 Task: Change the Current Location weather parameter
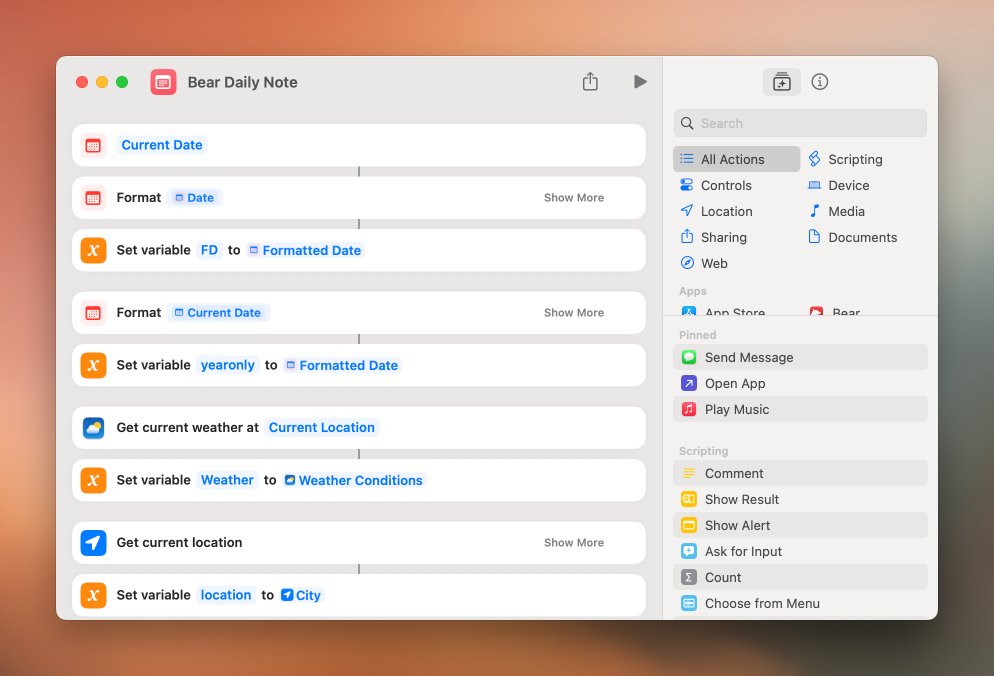coord(321,427)
